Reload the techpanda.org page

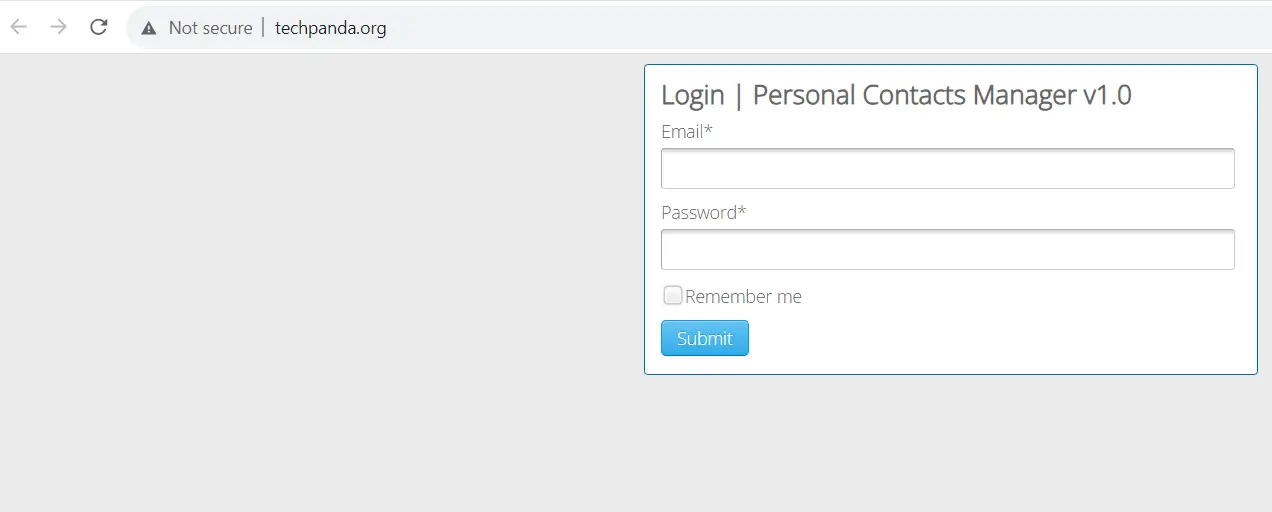click(99, 27)
